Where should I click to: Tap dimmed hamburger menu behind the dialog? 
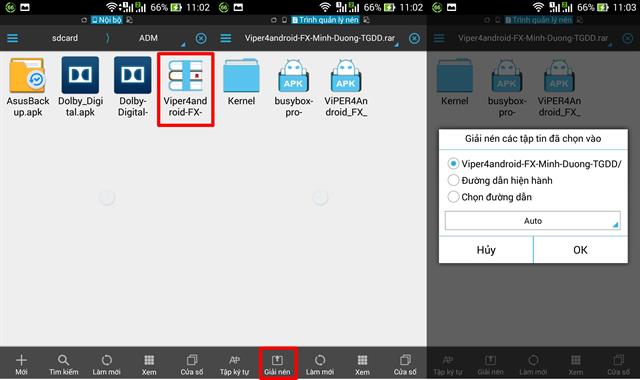(x=439, y=38)
